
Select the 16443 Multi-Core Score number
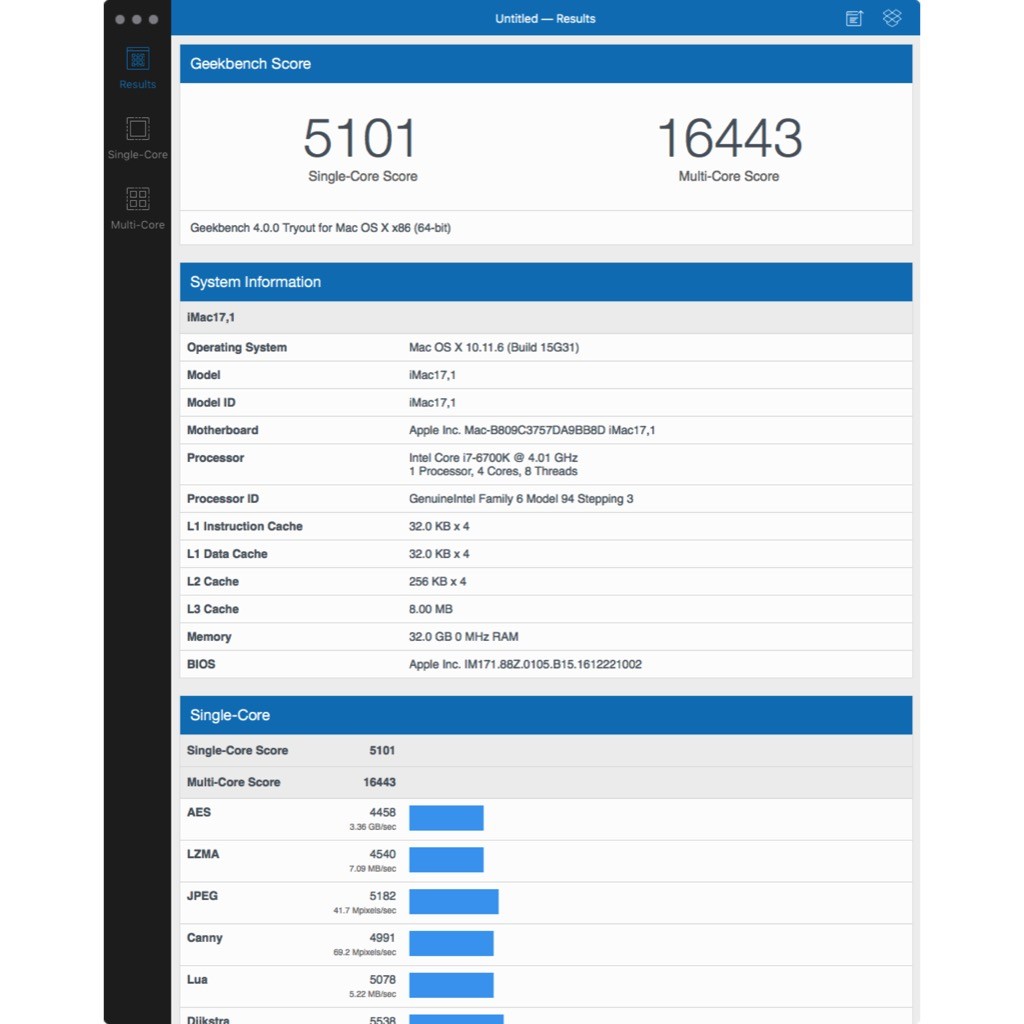[729, 138]
